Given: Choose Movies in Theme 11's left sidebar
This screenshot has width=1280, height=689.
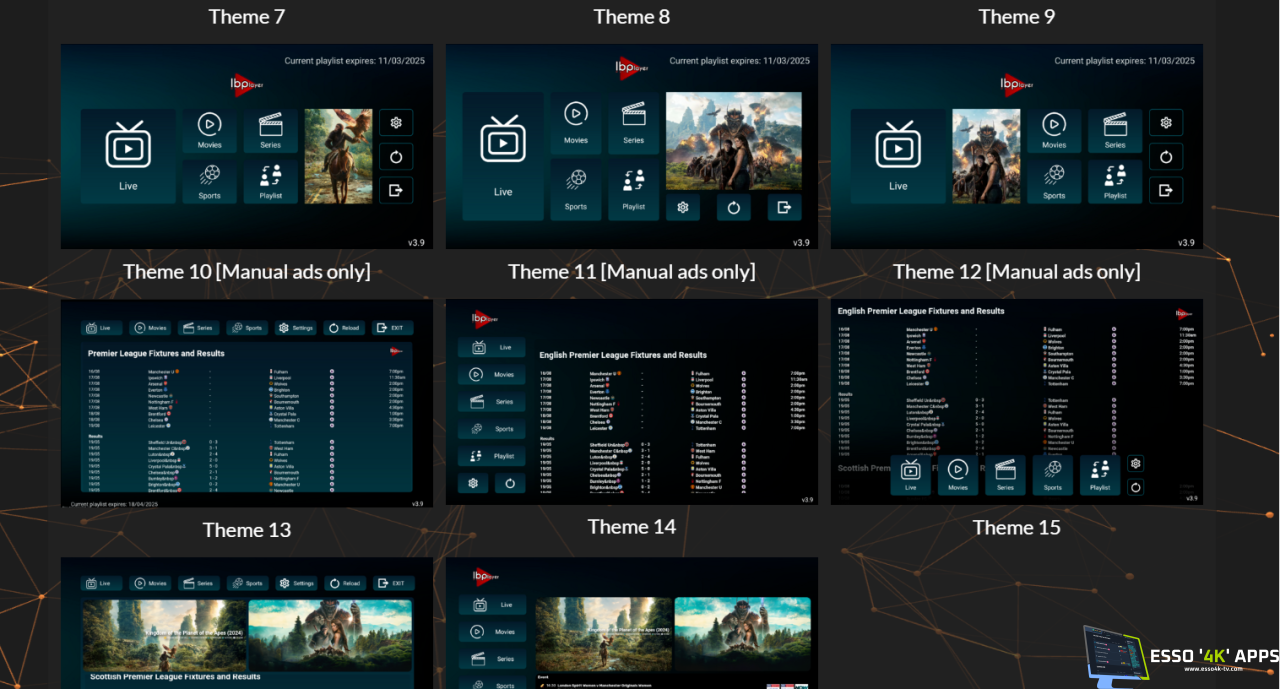Looking at the screenshot, I should point(491,375).
